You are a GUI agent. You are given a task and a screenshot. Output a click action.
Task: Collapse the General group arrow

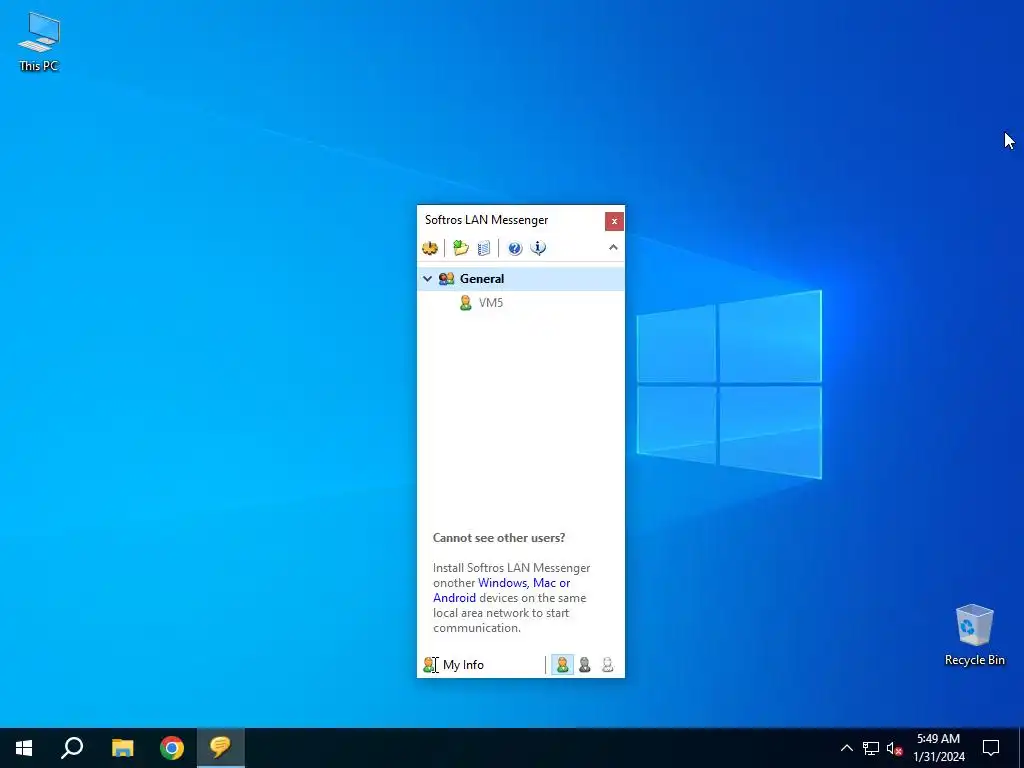tap(428, 279)
